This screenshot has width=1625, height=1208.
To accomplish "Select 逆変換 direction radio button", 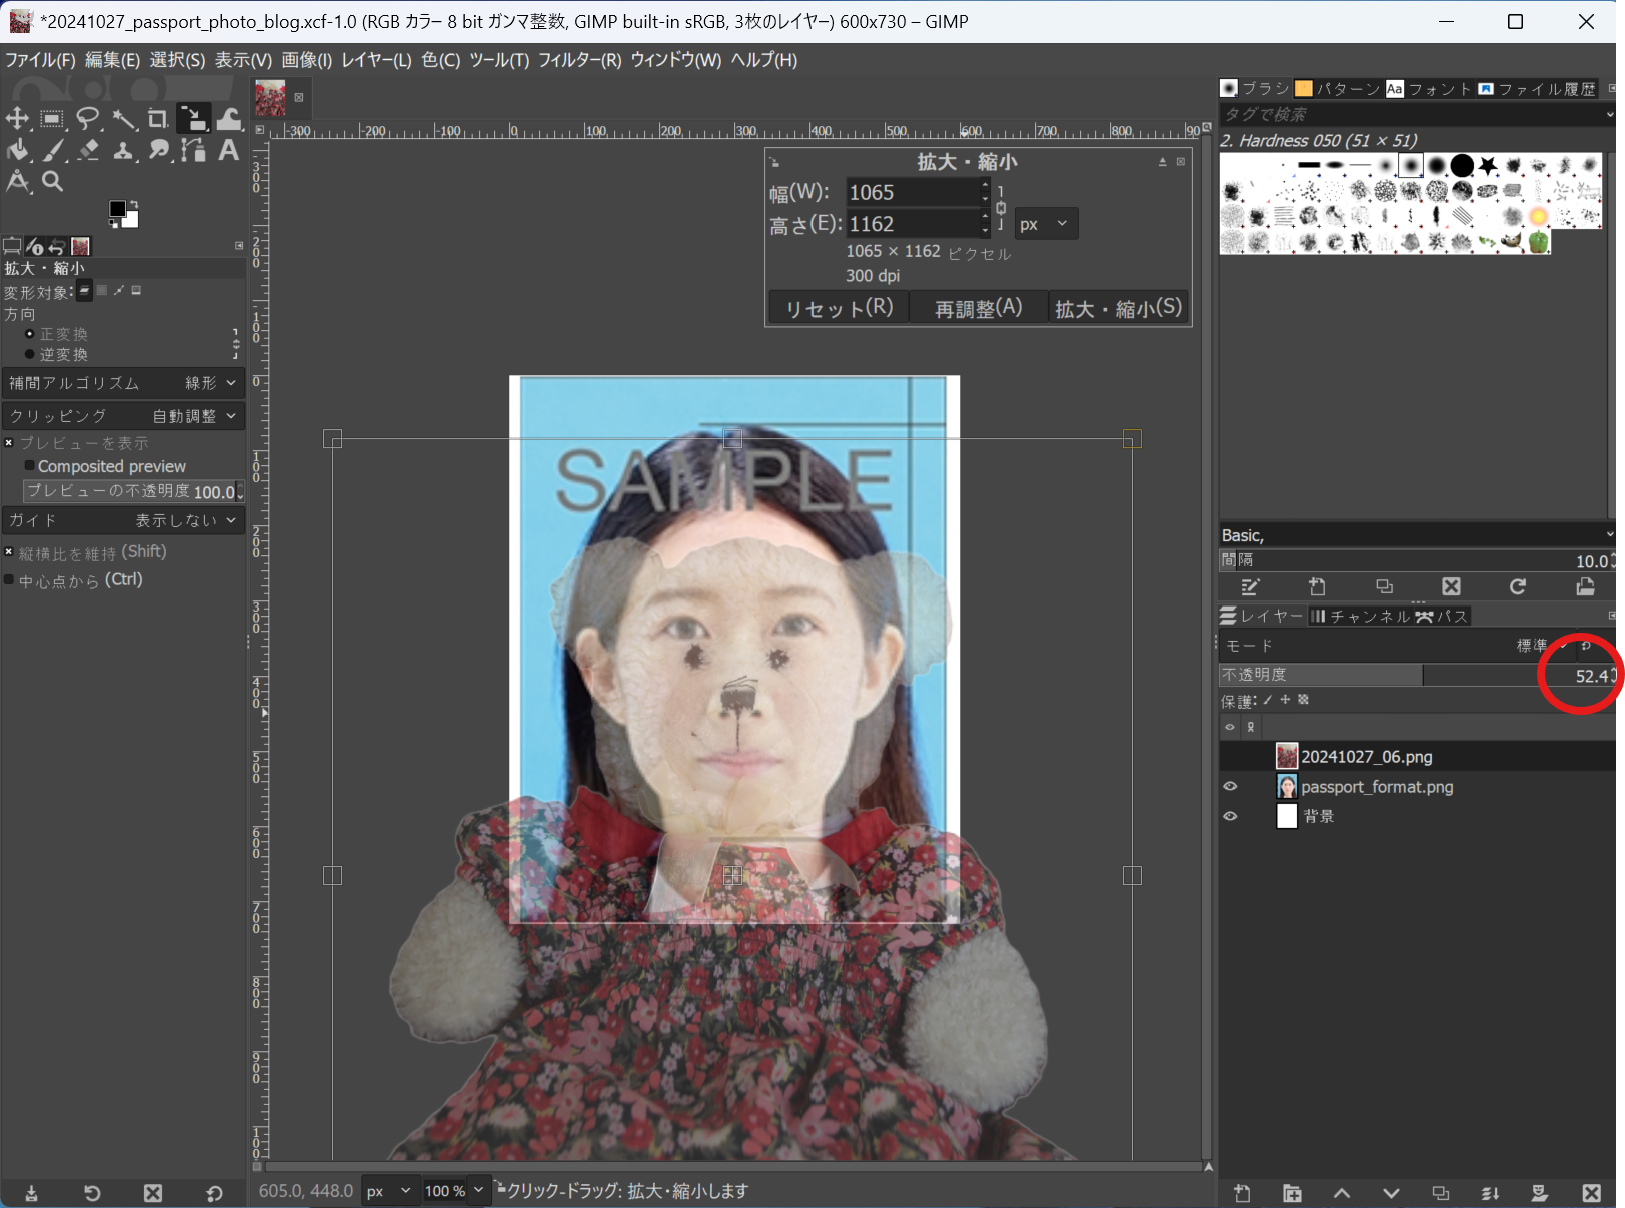I will pyautogui.click(x=30, y=354).
